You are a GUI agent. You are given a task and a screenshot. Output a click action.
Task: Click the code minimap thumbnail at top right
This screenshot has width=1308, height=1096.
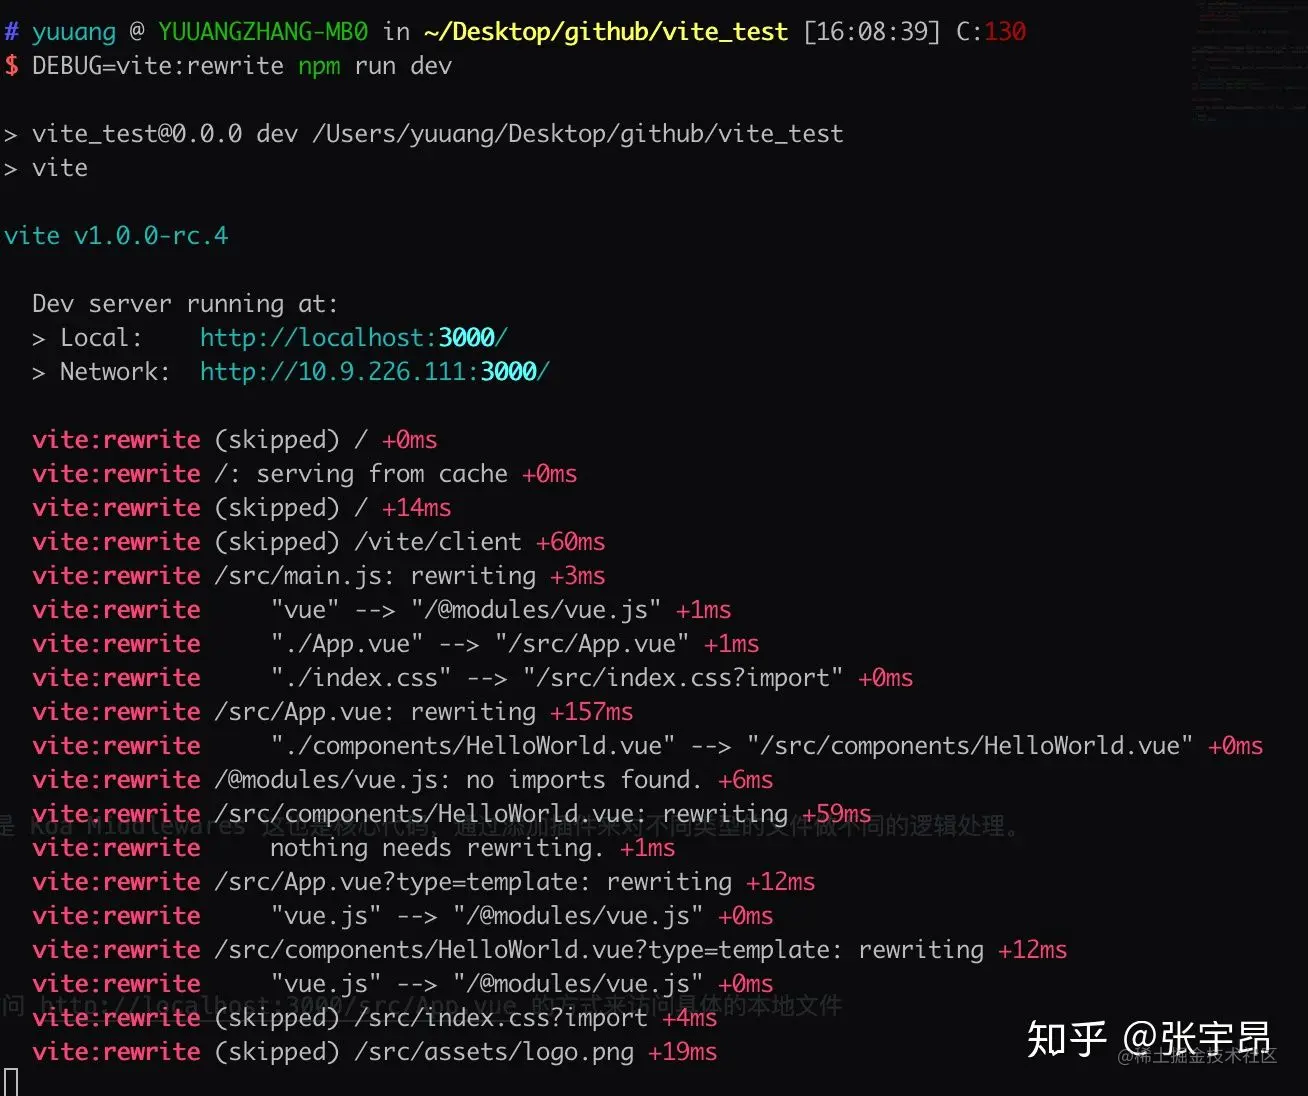(x=1250, y=62)
